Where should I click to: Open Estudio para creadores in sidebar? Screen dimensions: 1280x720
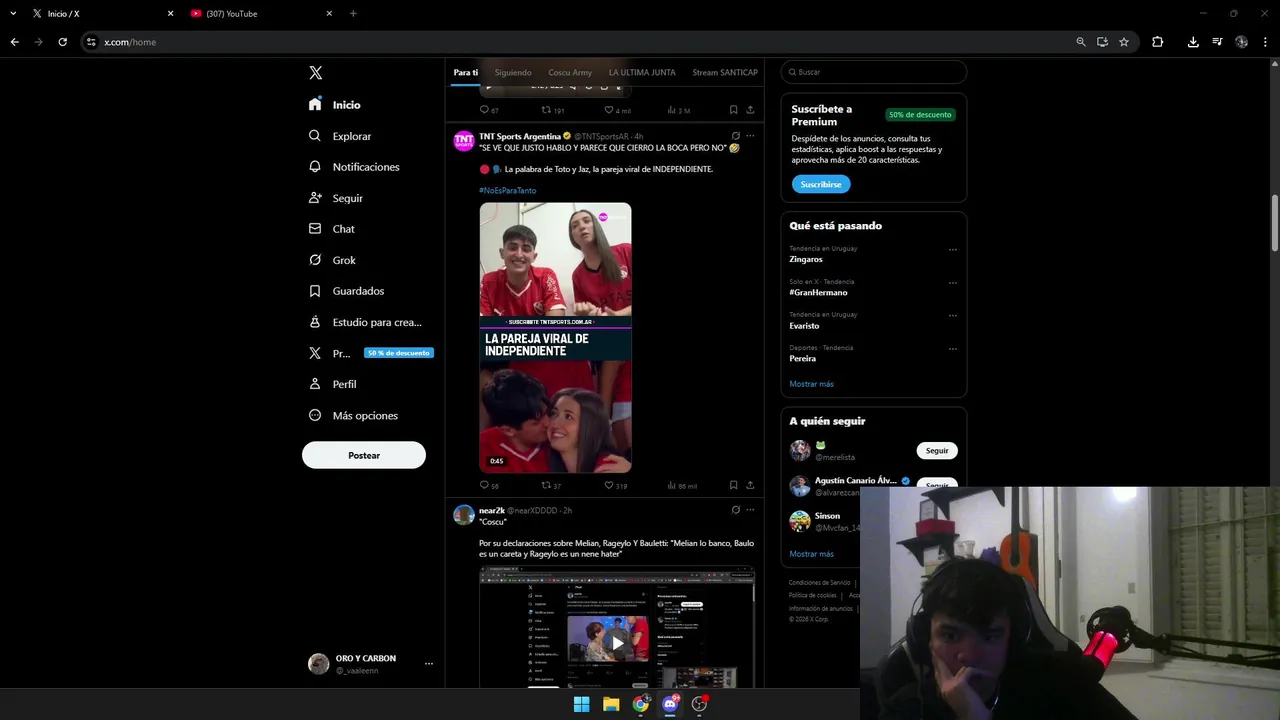point(365,322)
